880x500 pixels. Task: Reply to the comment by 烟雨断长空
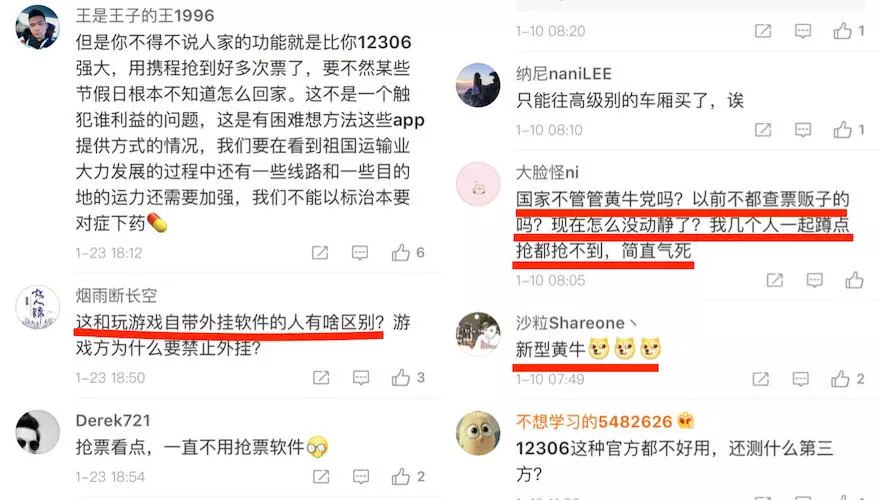tap(361, 378)
